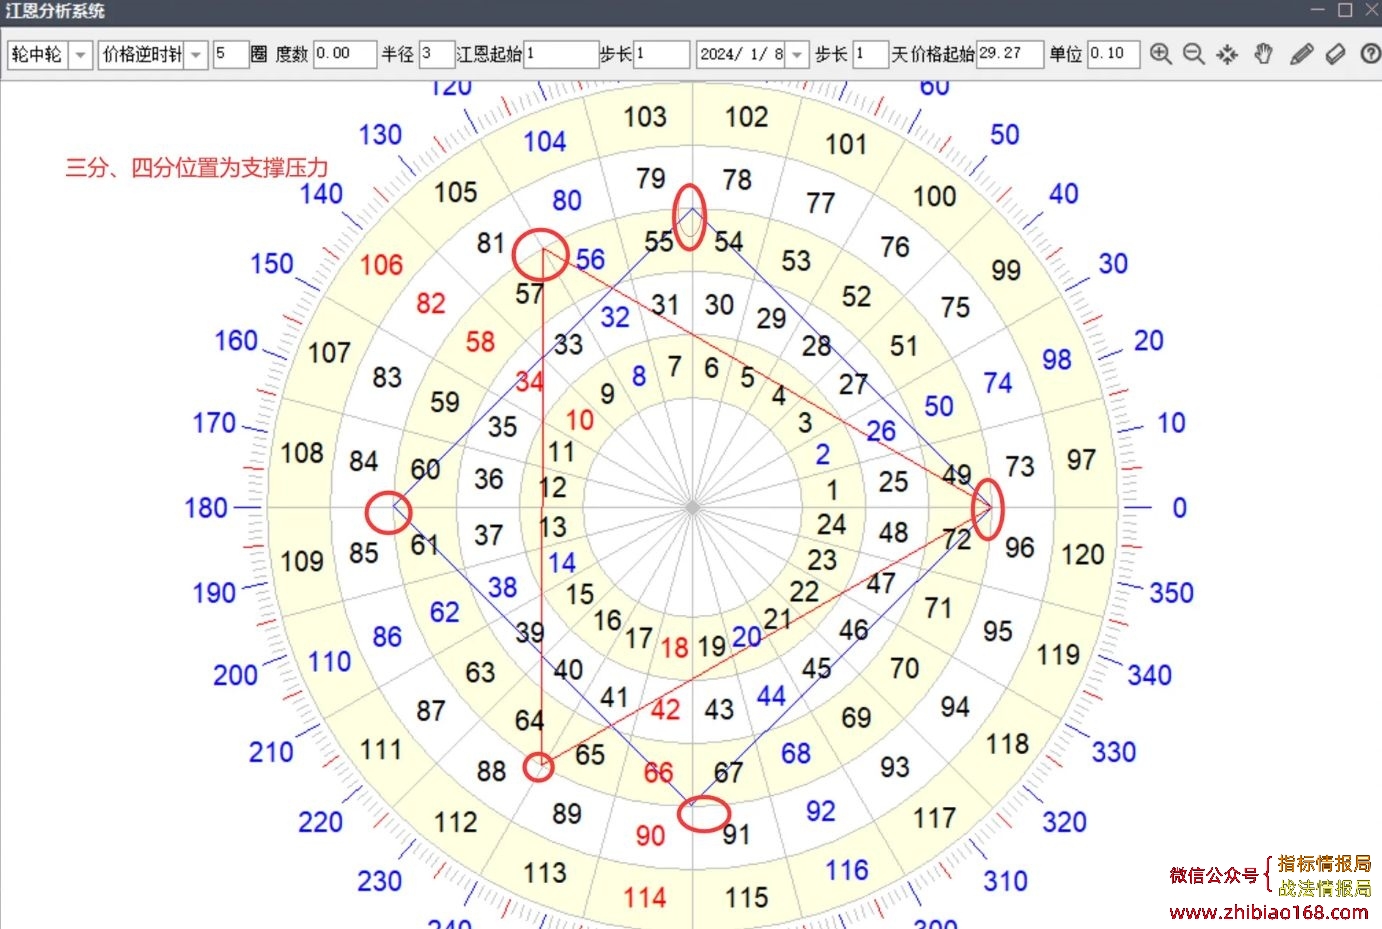This screenshot has height=929, width=1382.
Task: Click the 江恩起始 input field
Action: pyautogui.click(x=560, y=54)
